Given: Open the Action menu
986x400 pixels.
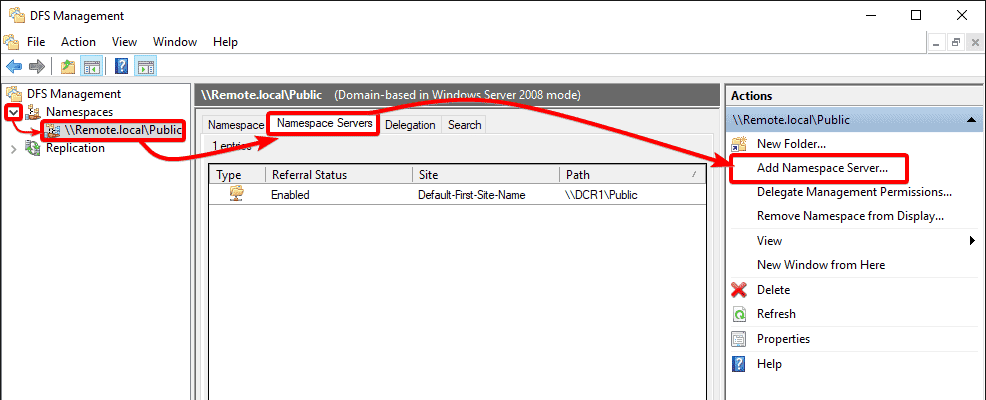Looking at the screenshot, I should tap(79, 42).
